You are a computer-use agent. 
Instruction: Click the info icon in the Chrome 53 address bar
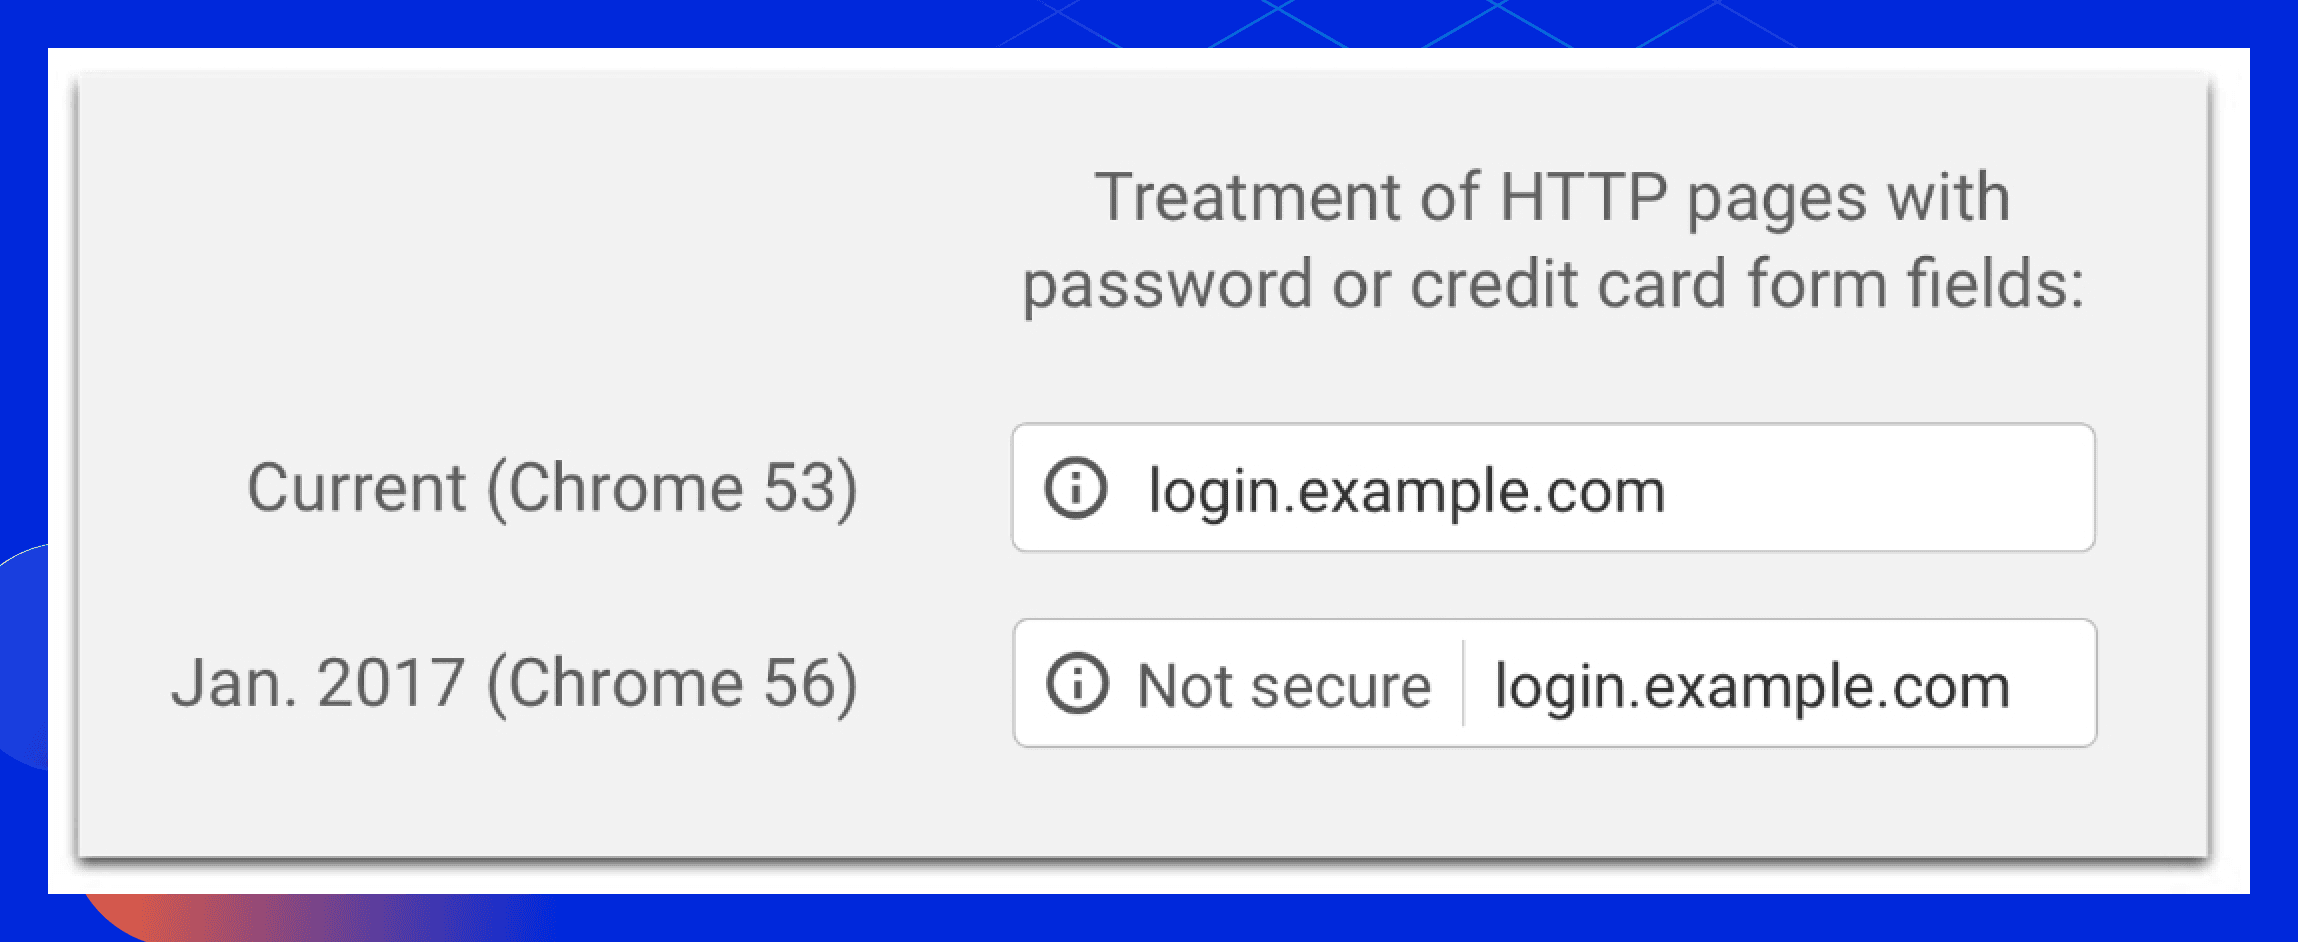coord(1076,488)
